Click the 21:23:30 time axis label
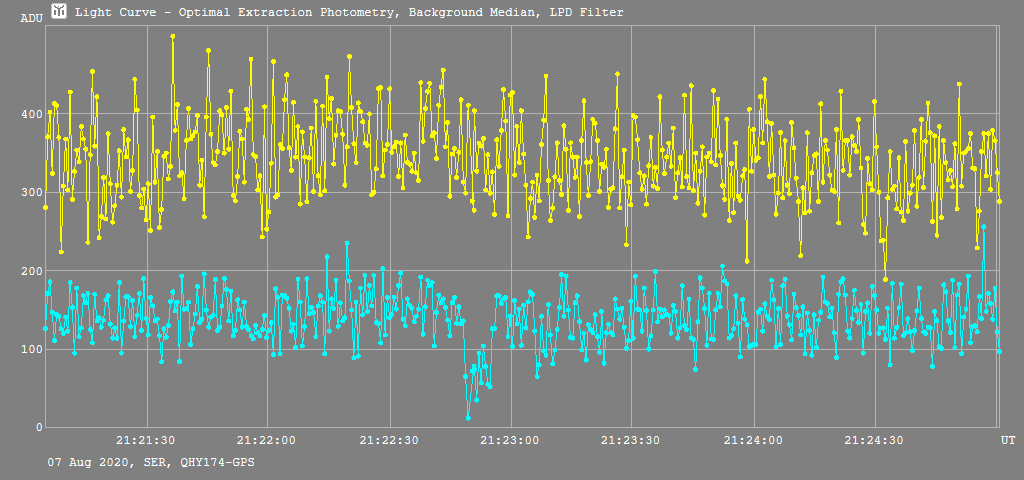This screenshot has height=480, width=1024. tap(632, 440)
